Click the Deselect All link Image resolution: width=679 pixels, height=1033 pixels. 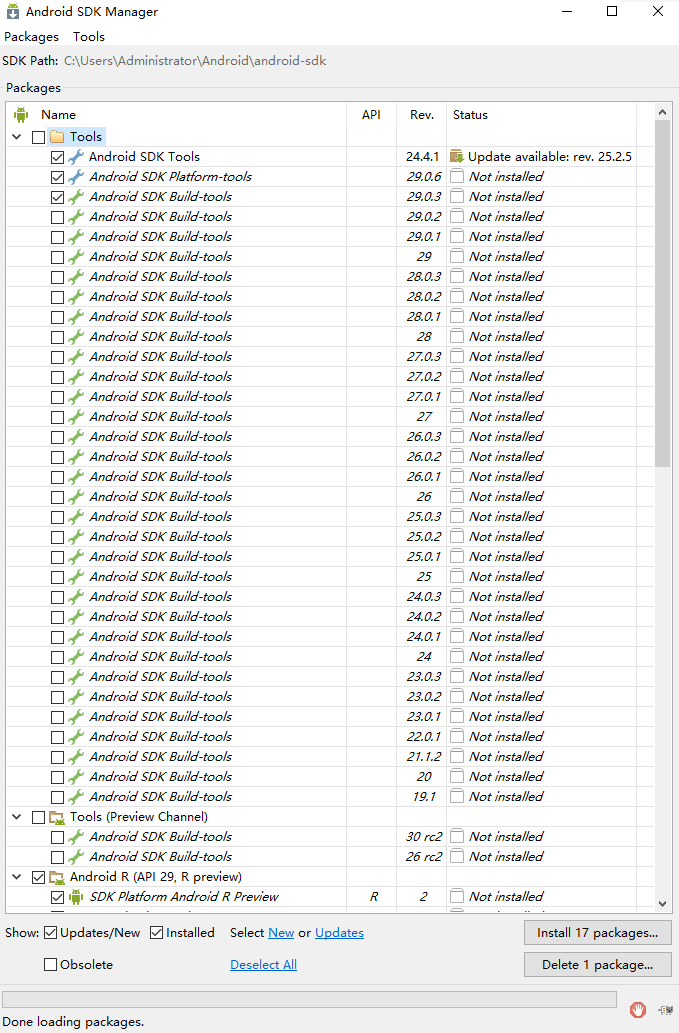coord(263,964)
